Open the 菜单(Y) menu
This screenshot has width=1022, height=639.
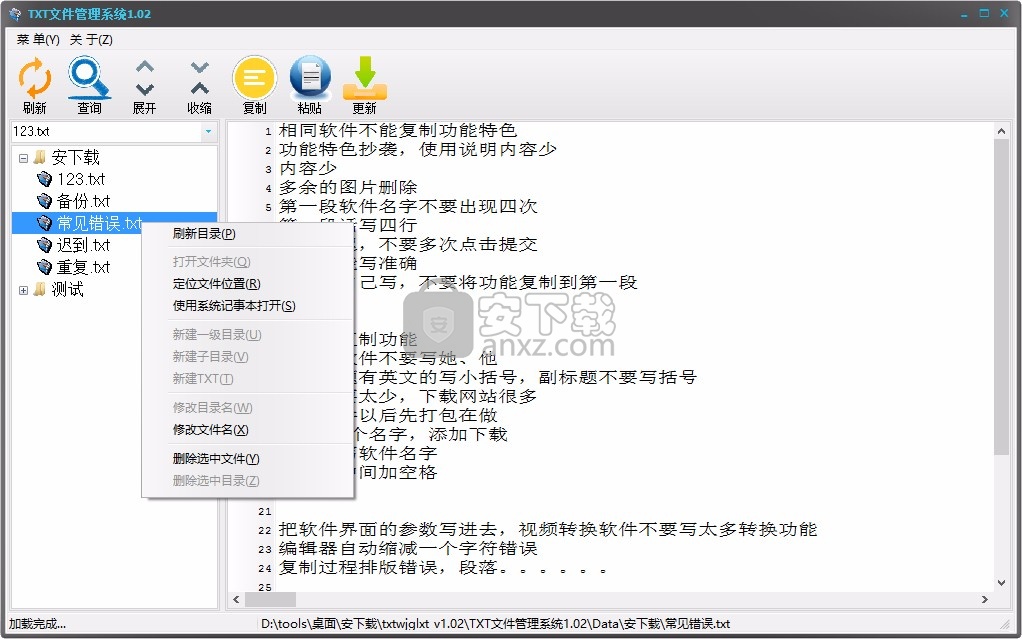point(38,40)
